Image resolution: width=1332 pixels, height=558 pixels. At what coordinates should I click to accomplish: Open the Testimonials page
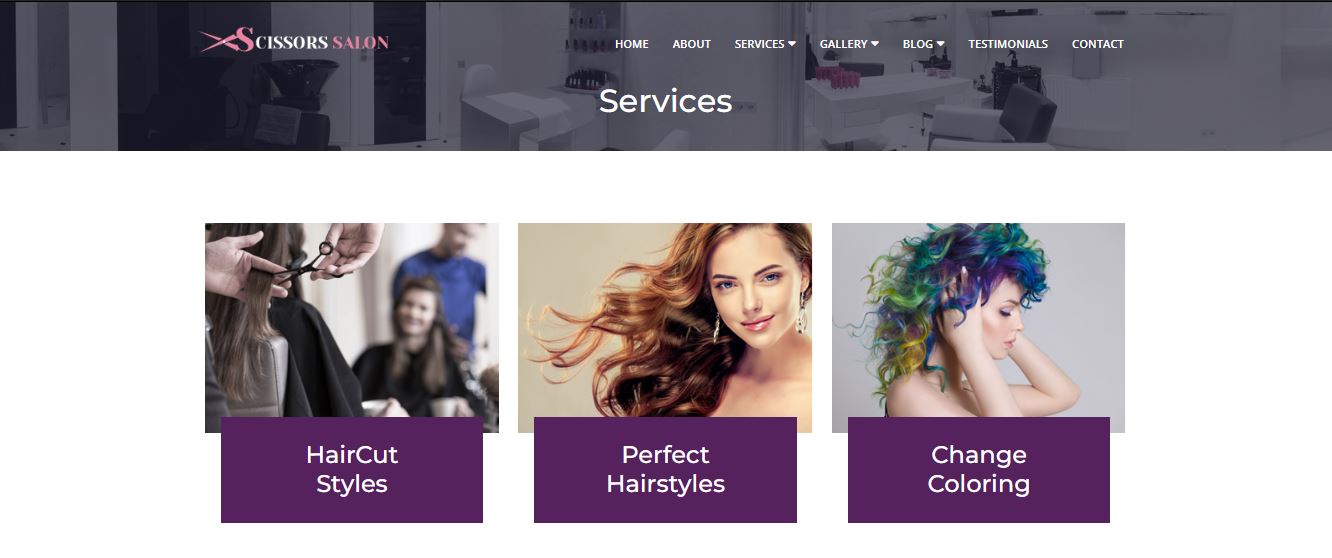1008,44
